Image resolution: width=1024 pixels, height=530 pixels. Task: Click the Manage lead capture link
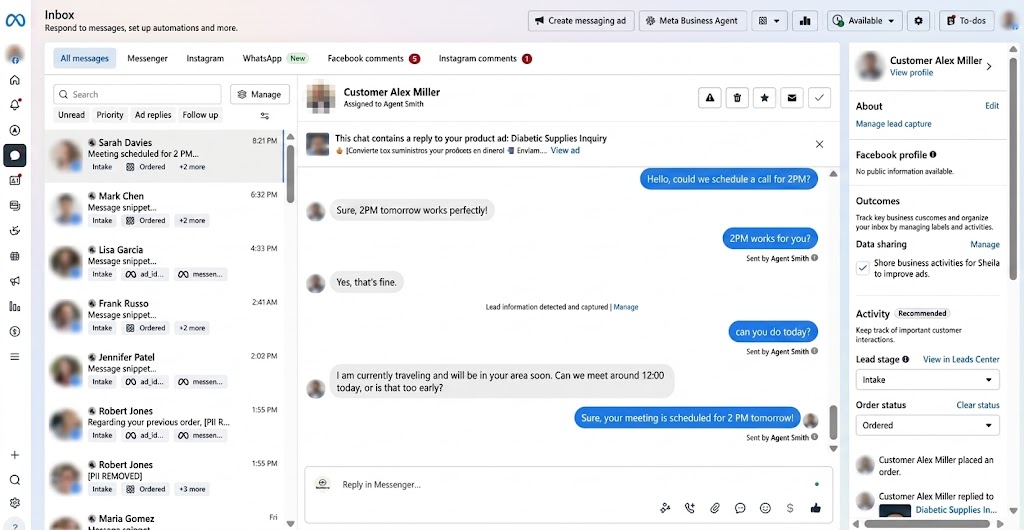(x=893, y=123)
